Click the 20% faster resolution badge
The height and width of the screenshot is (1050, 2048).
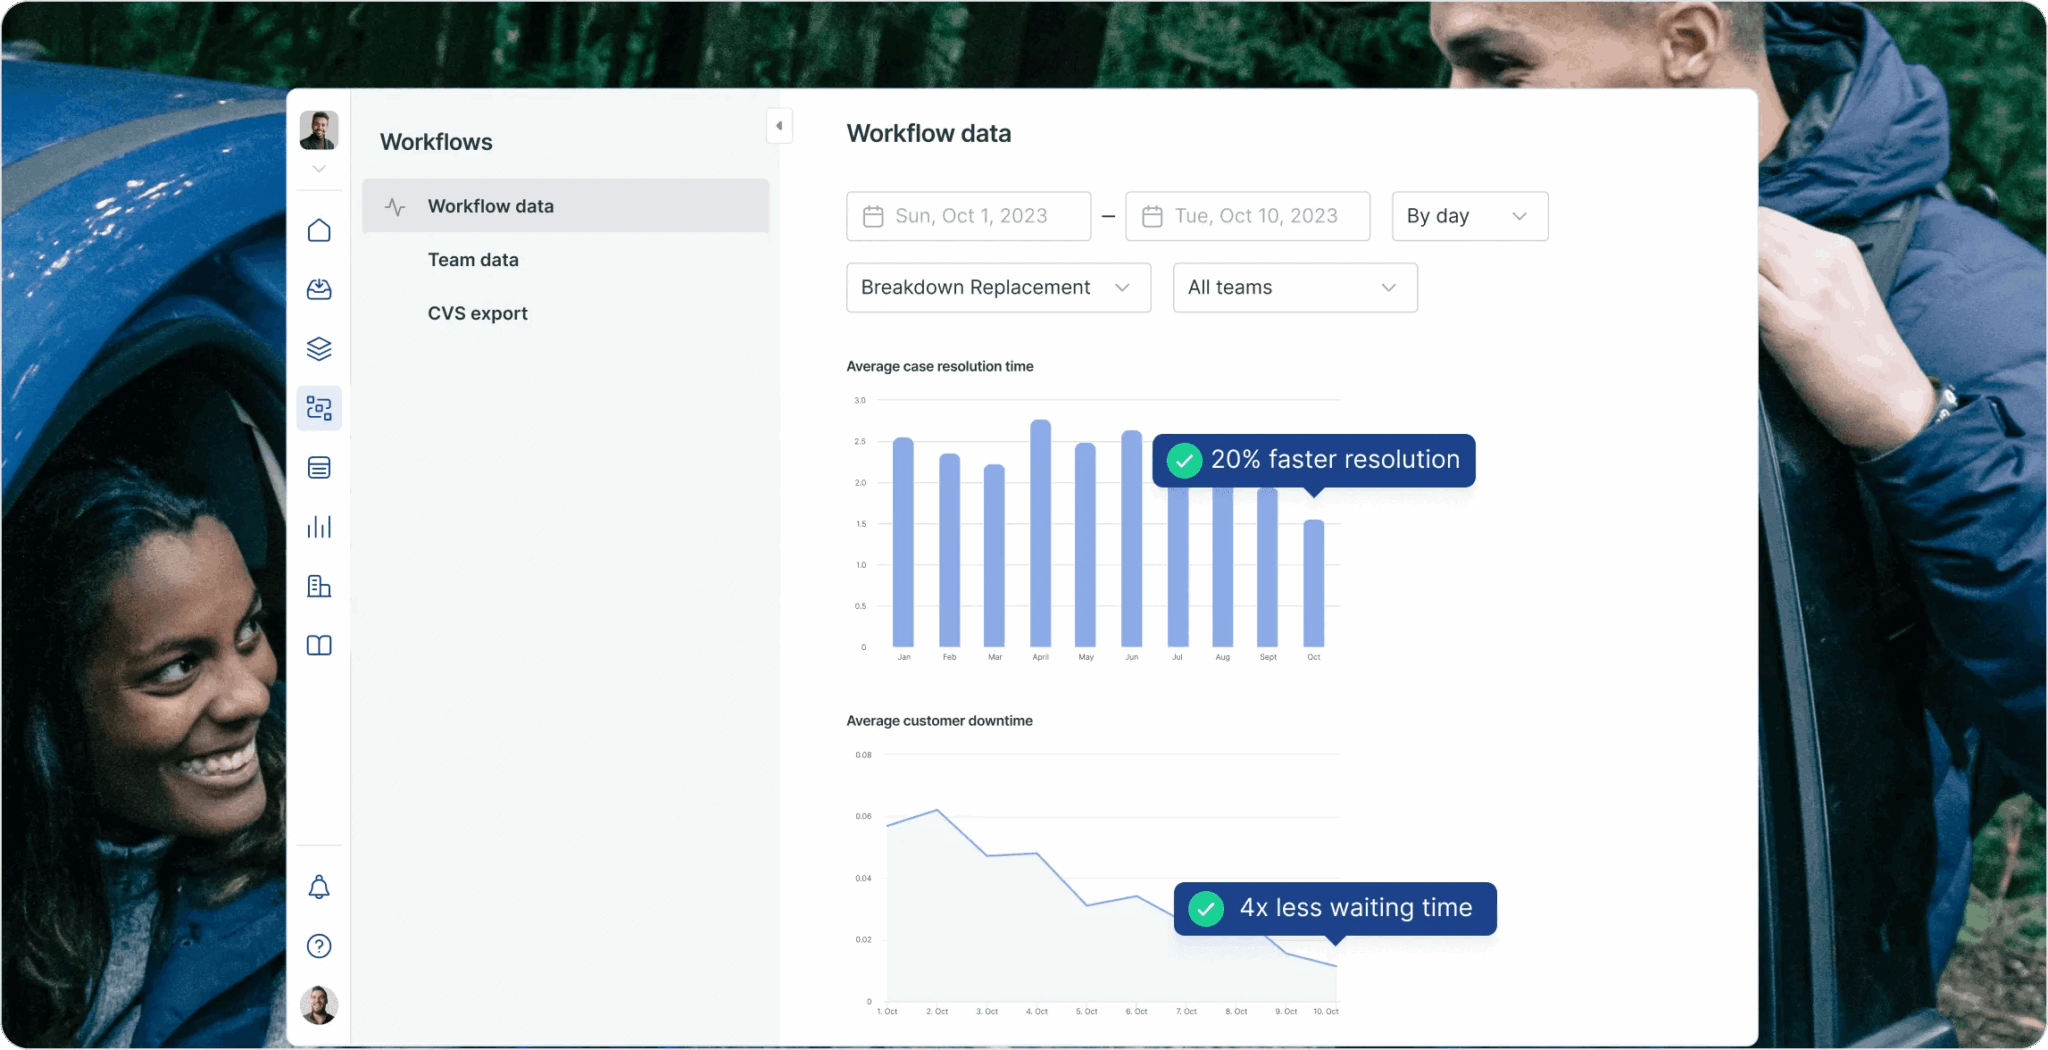1314,460
